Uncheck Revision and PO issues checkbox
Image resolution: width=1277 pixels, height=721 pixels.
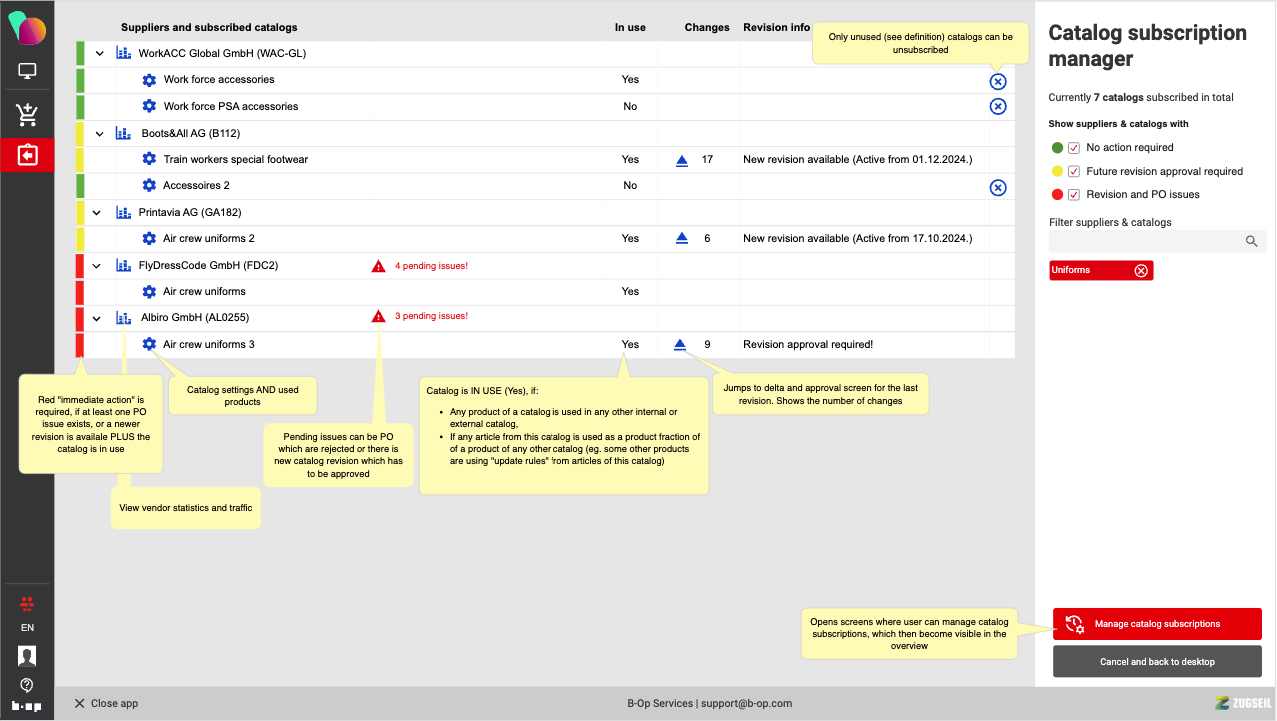(x=1074, y=194)
